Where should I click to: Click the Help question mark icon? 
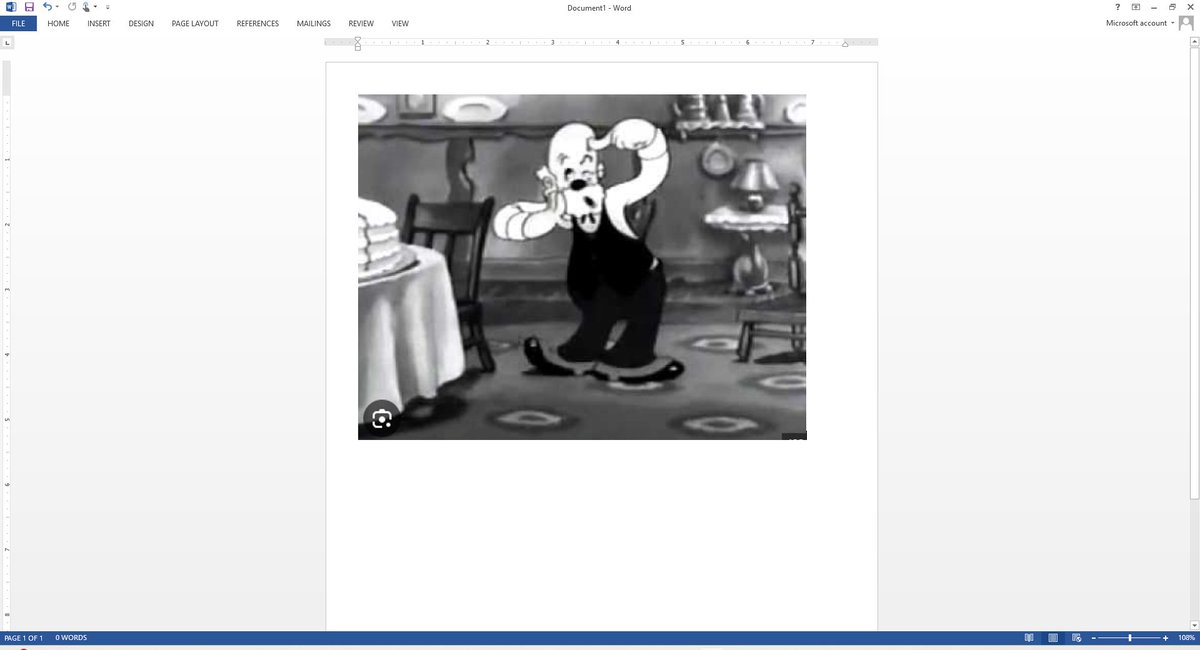point(1117,7)
